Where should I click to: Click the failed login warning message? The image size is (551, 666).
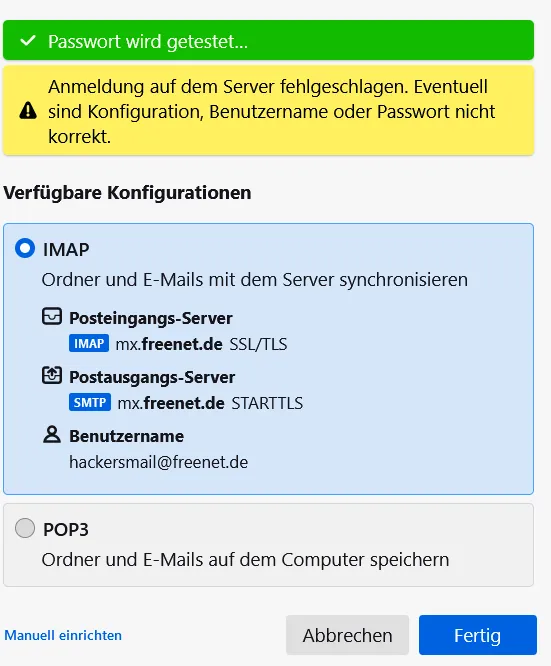pos(268,111)
